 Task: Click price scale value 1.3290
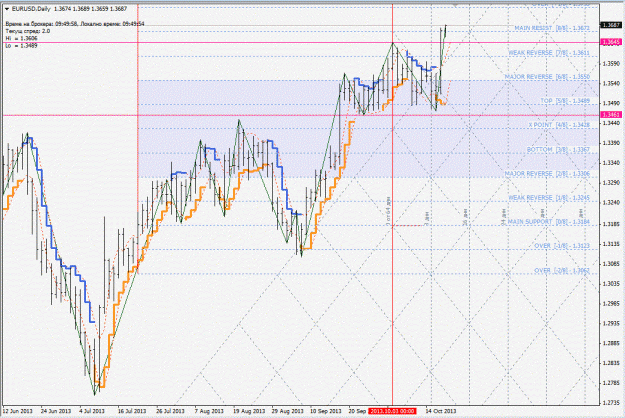coord(612,183)
